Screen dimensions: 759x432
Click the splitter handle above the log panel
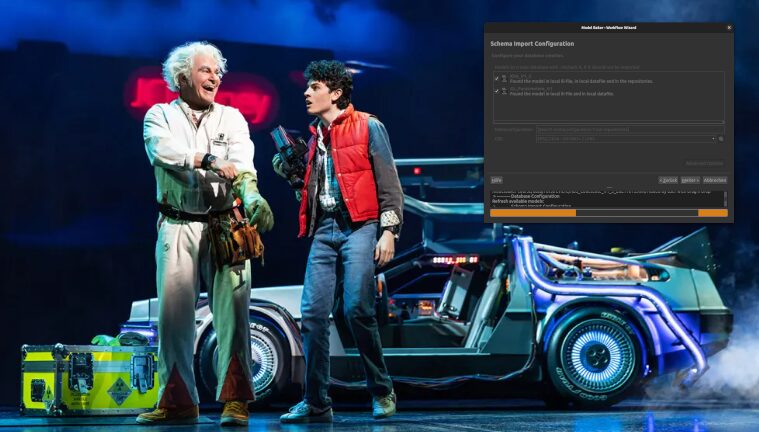(609, 187)
